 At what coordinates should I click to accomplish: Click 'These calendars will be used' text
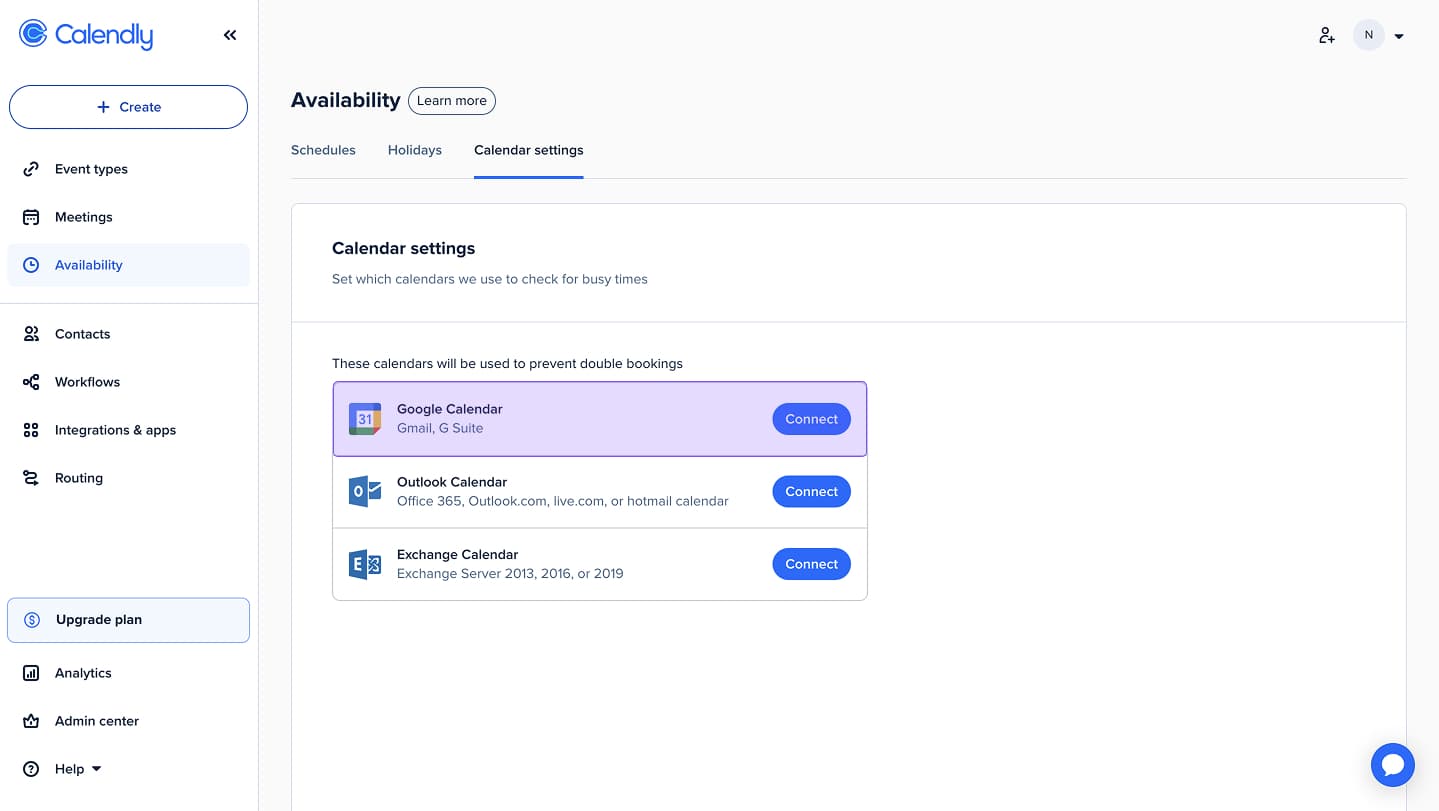[508, 364]
